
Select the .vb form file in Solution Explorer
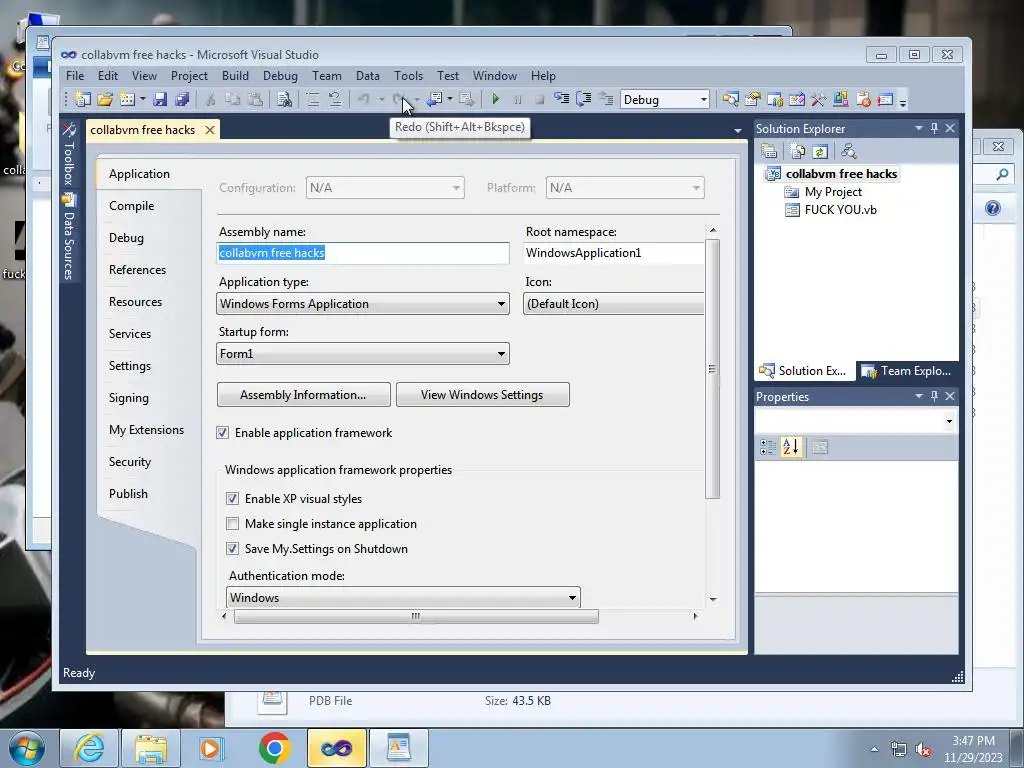pyautogui.click(x=840, y=210)
